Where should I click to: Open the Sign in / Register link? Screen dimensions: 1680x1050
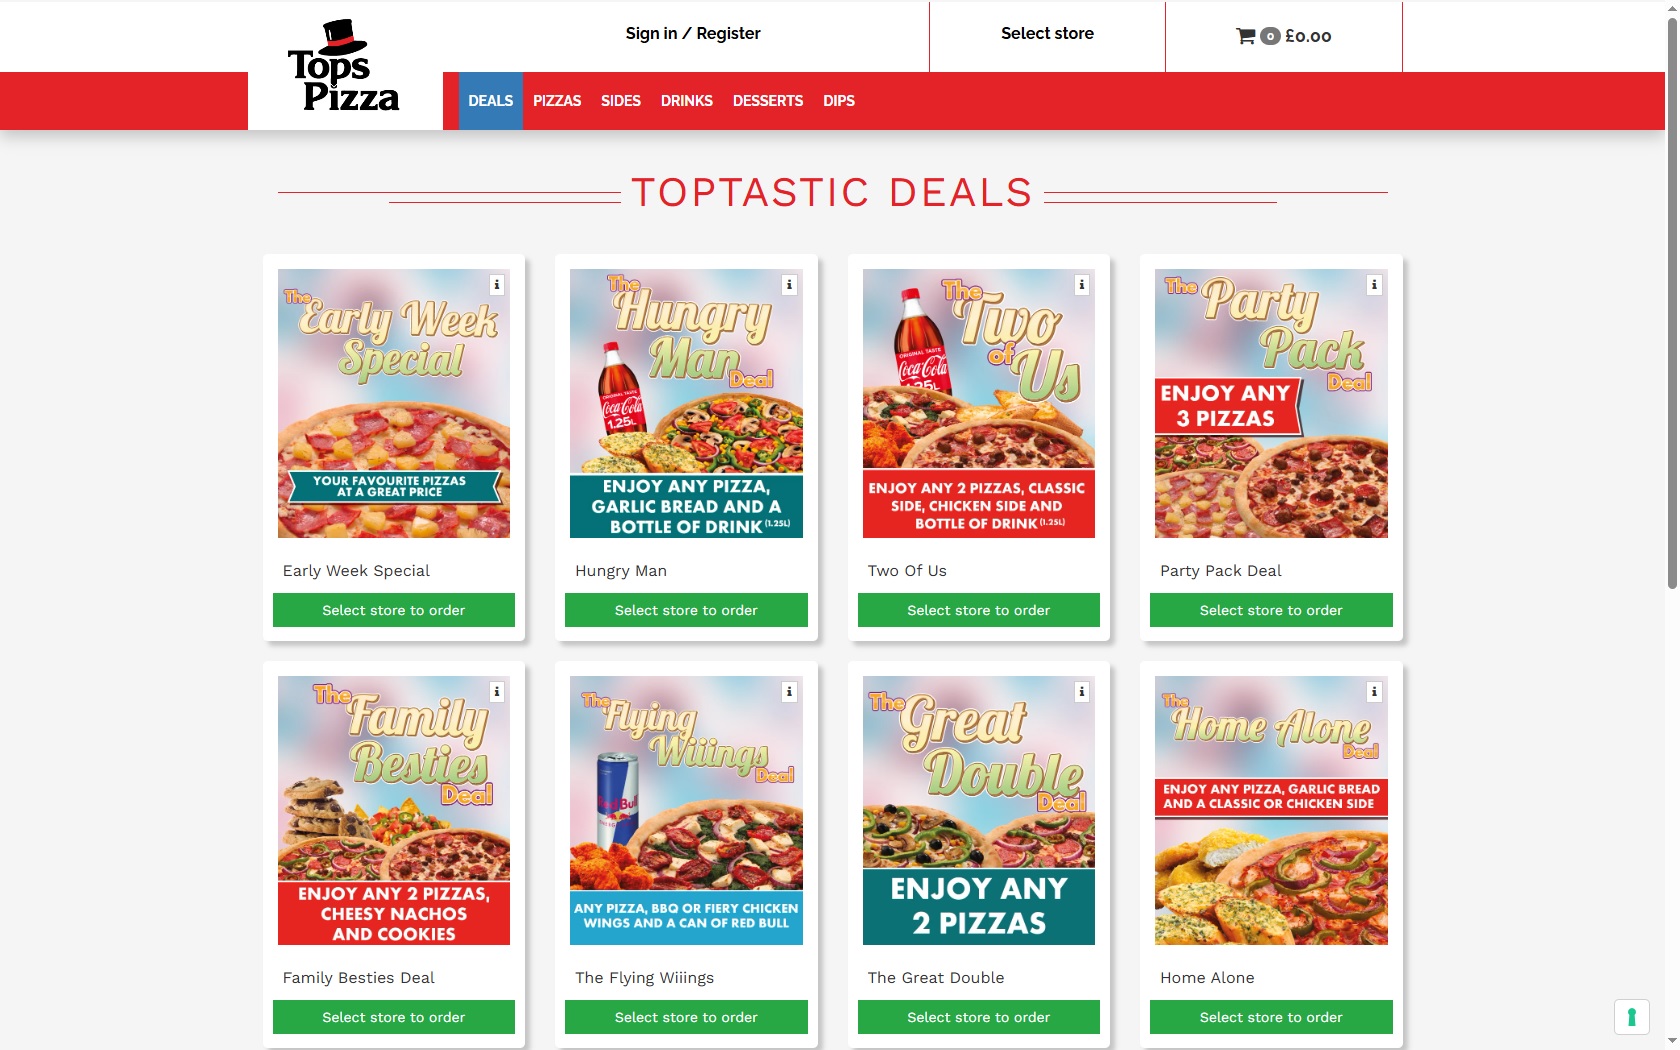[x=693, y=34]
